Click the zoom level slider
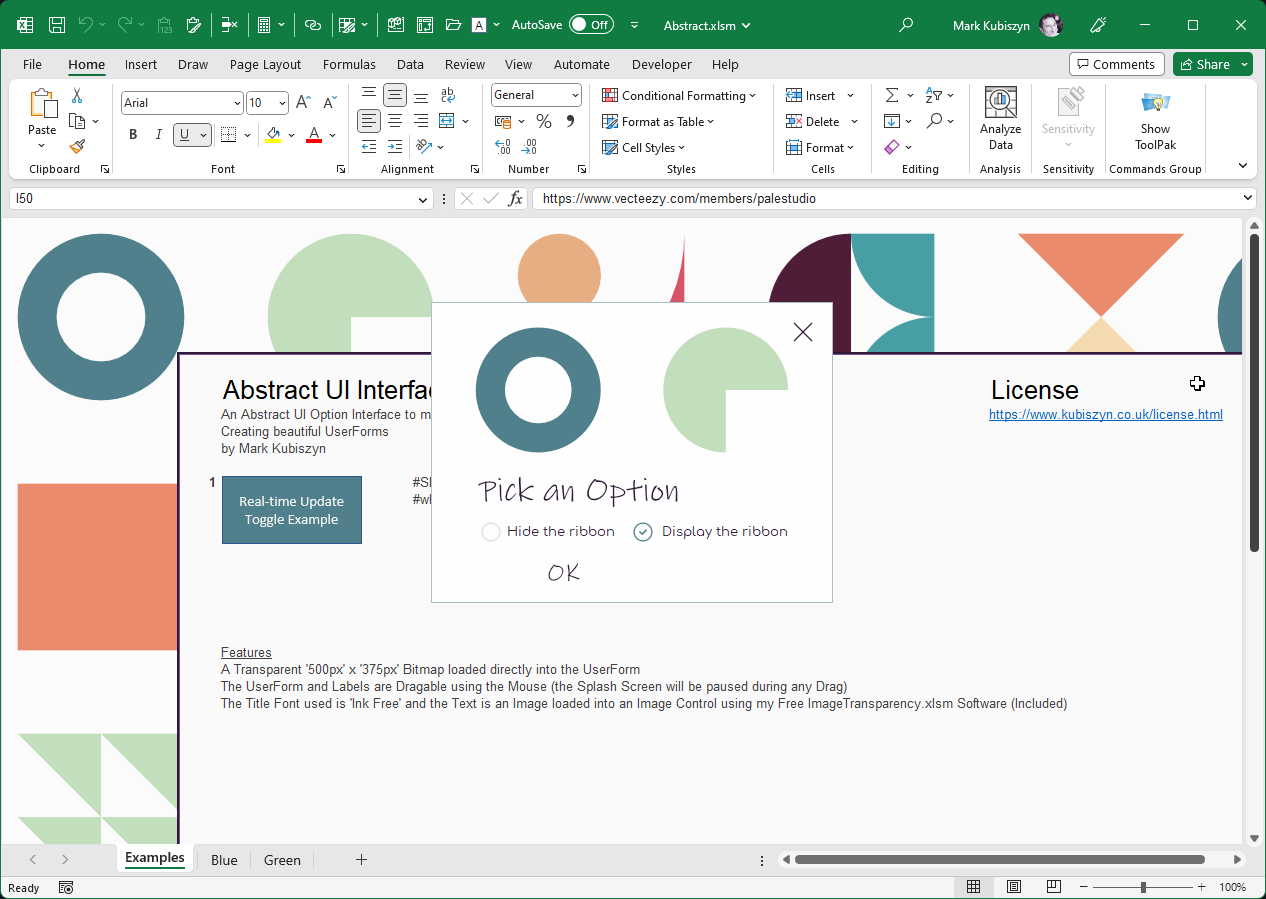The image size is (1266, 899). [1143, 887]
